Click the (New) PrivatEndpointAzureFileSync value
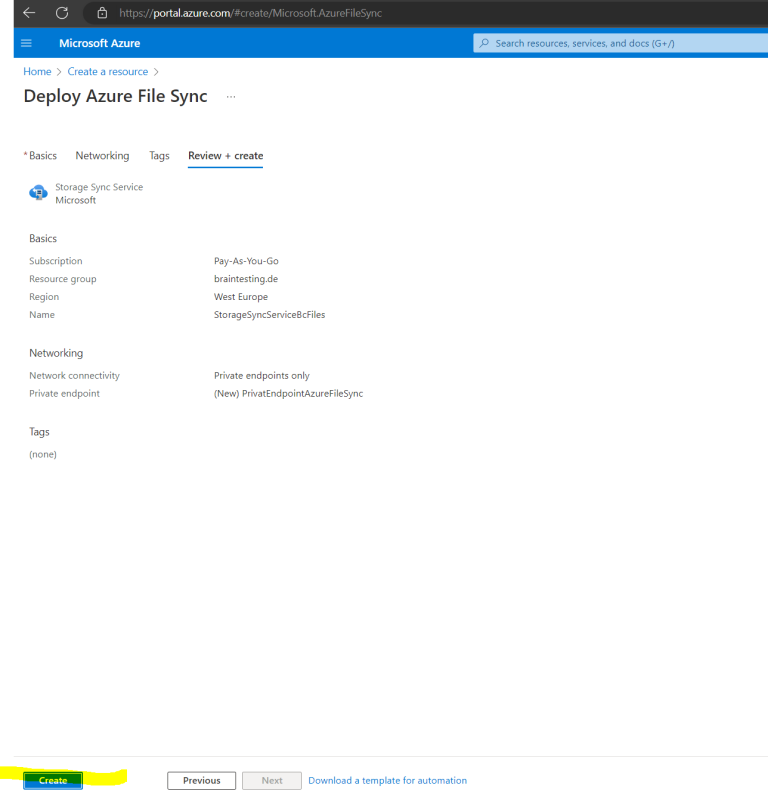 pyautogui.click(x=289, y=393)
